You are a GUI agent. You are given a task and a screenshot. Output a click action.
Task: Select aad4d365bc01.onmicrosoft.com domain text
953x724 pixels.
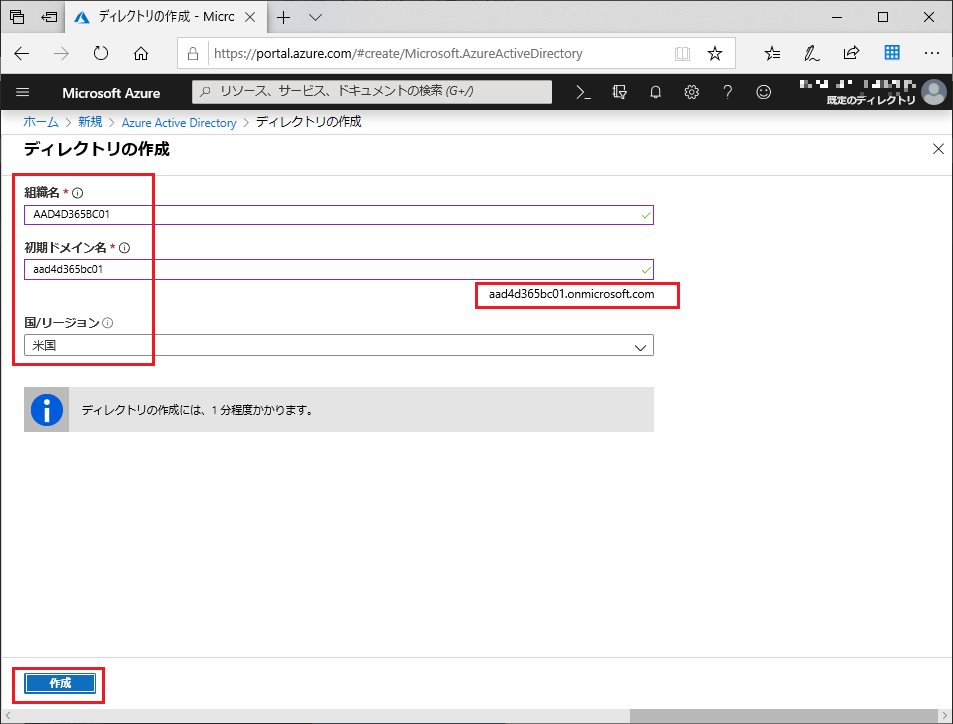(571, 294)
